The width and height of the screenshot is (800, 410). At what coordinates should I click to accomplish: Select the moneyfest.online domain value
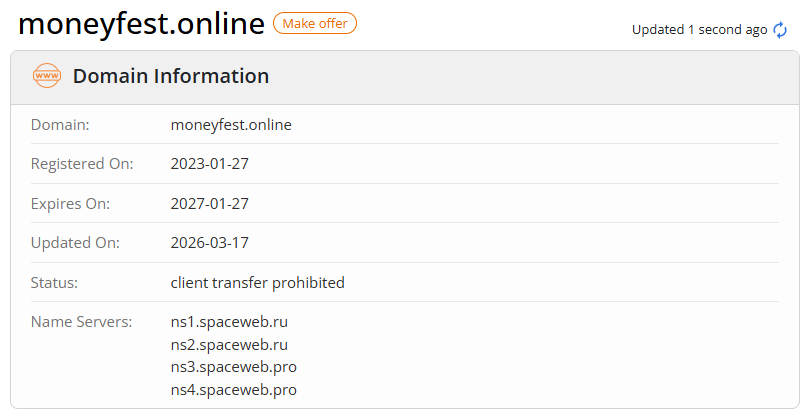click(231, 125)
